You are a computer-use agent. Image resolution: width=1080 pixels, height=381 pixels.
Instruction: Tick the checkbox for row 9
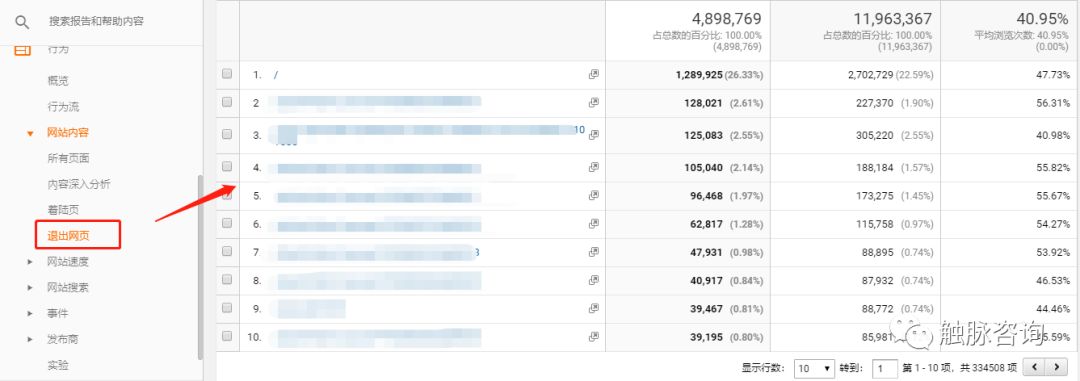click(x=227, y=308)
